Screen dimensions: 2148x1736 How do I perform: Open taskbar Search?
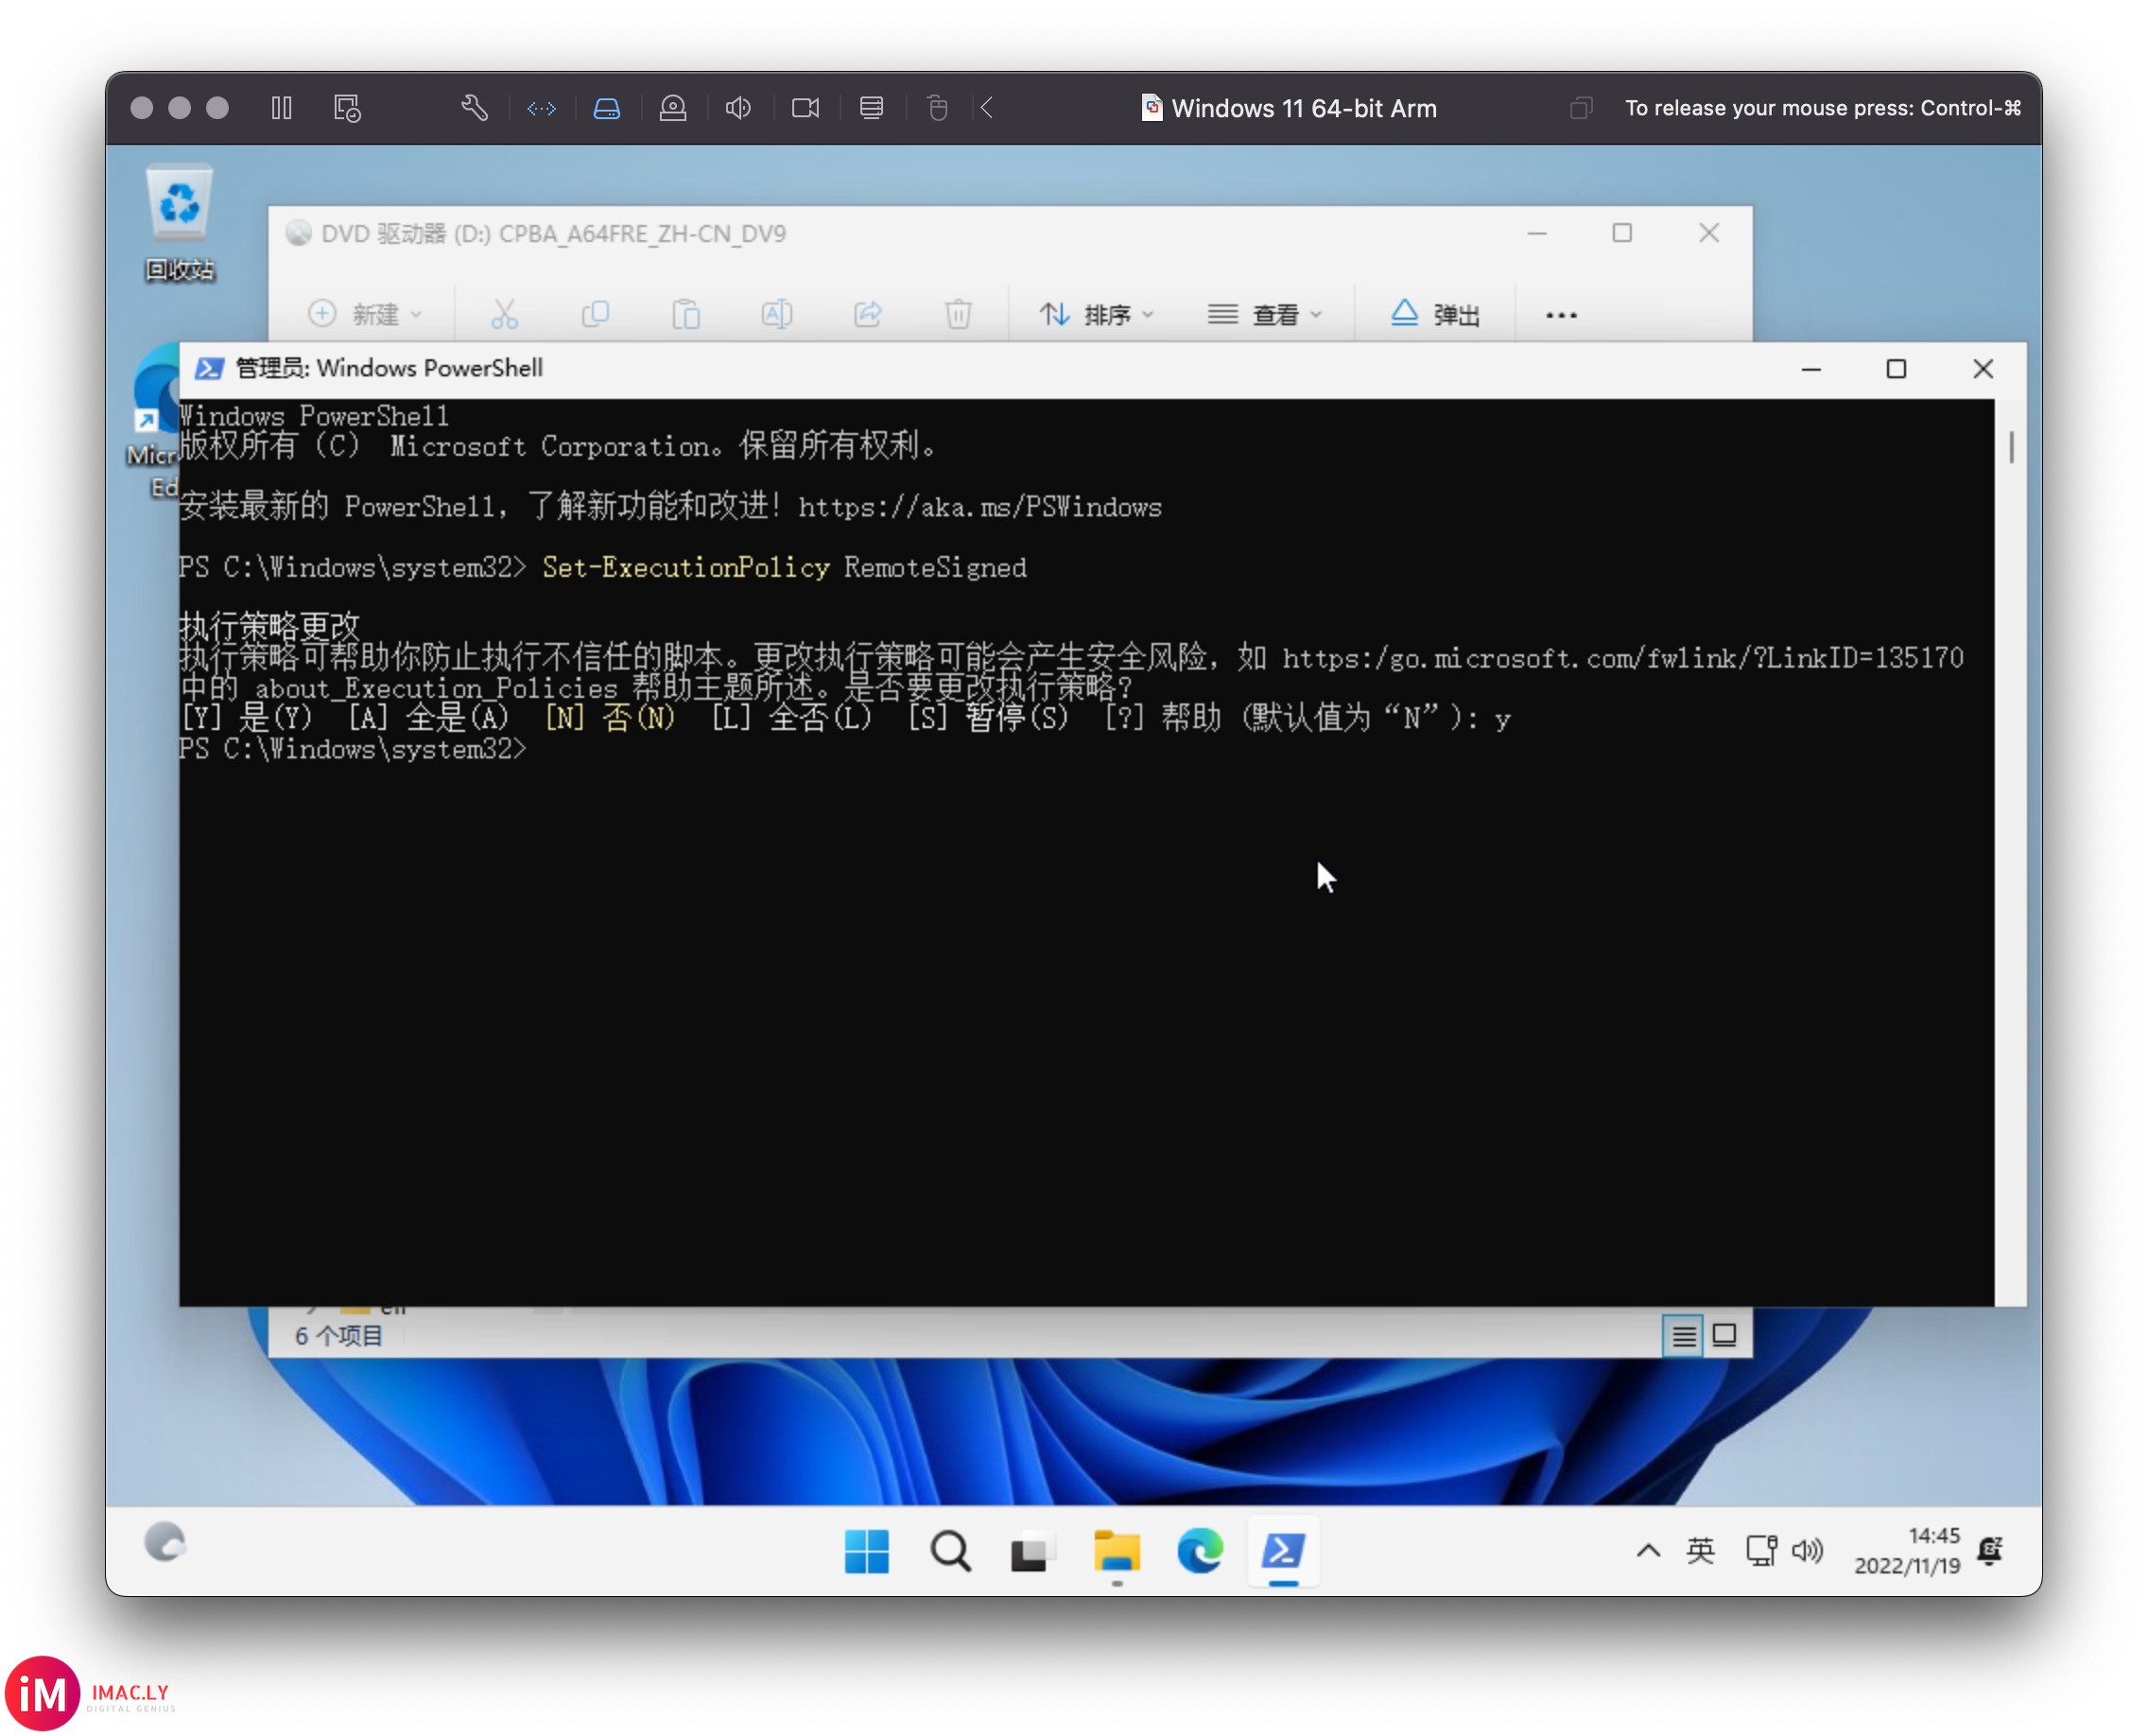click(950, 1551)
